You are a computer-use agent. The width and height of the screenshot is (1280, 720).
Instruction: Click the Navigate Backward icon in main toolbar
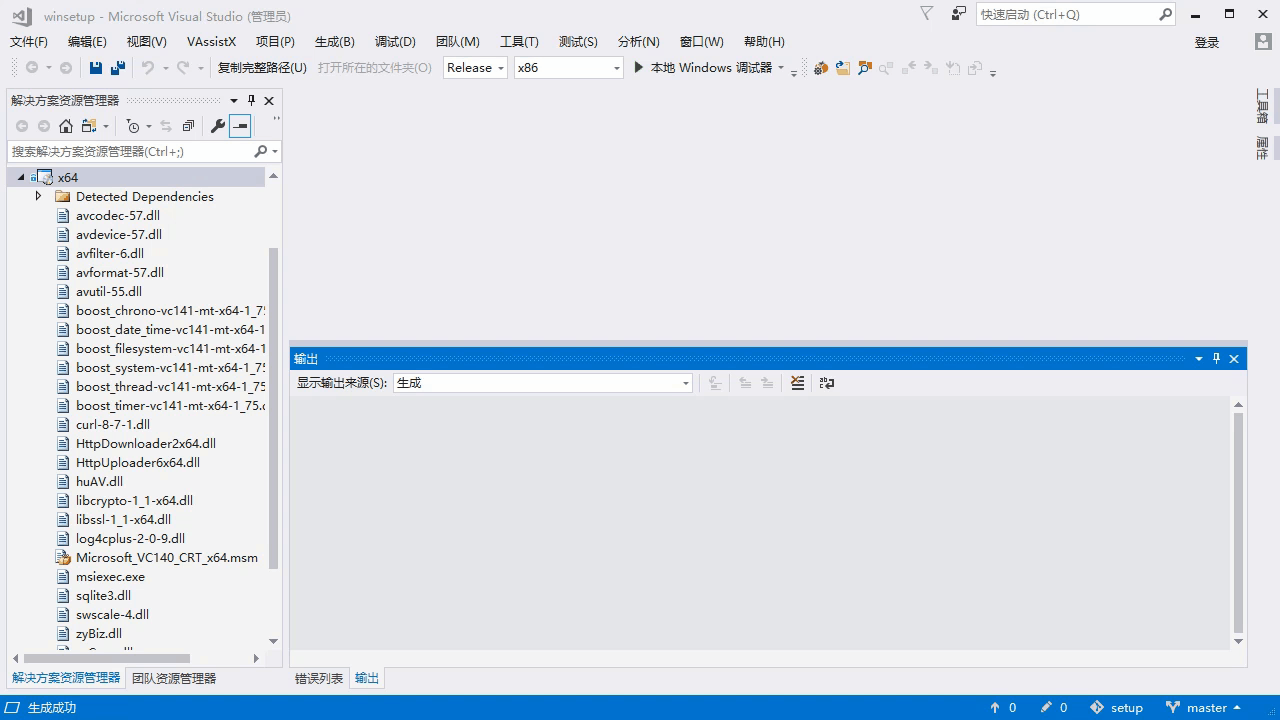32,68
